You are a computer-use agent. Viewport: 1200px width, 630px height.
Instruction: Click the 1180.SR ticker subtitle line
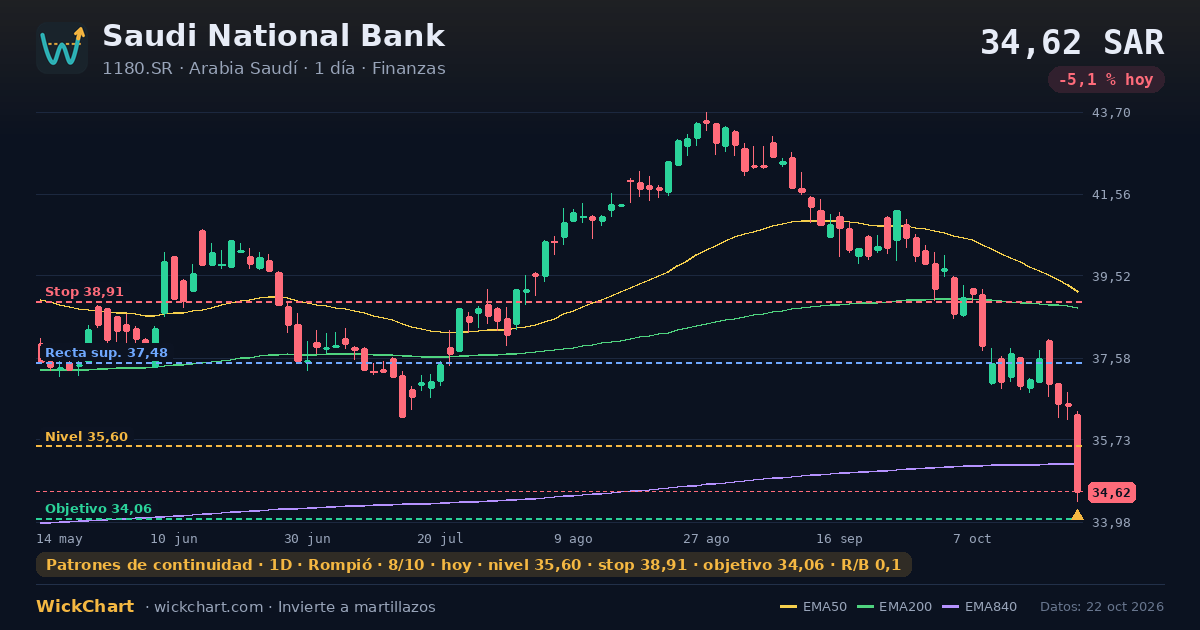click(x=274, y=68)
